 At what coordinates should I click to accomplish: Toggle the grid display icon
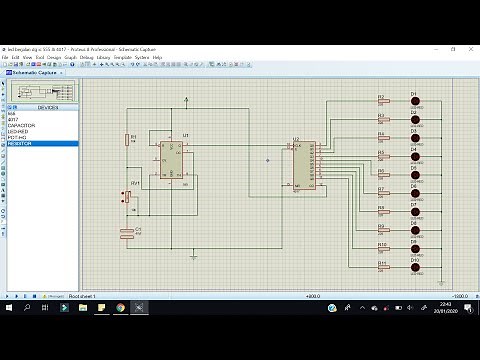click(88, 64)
